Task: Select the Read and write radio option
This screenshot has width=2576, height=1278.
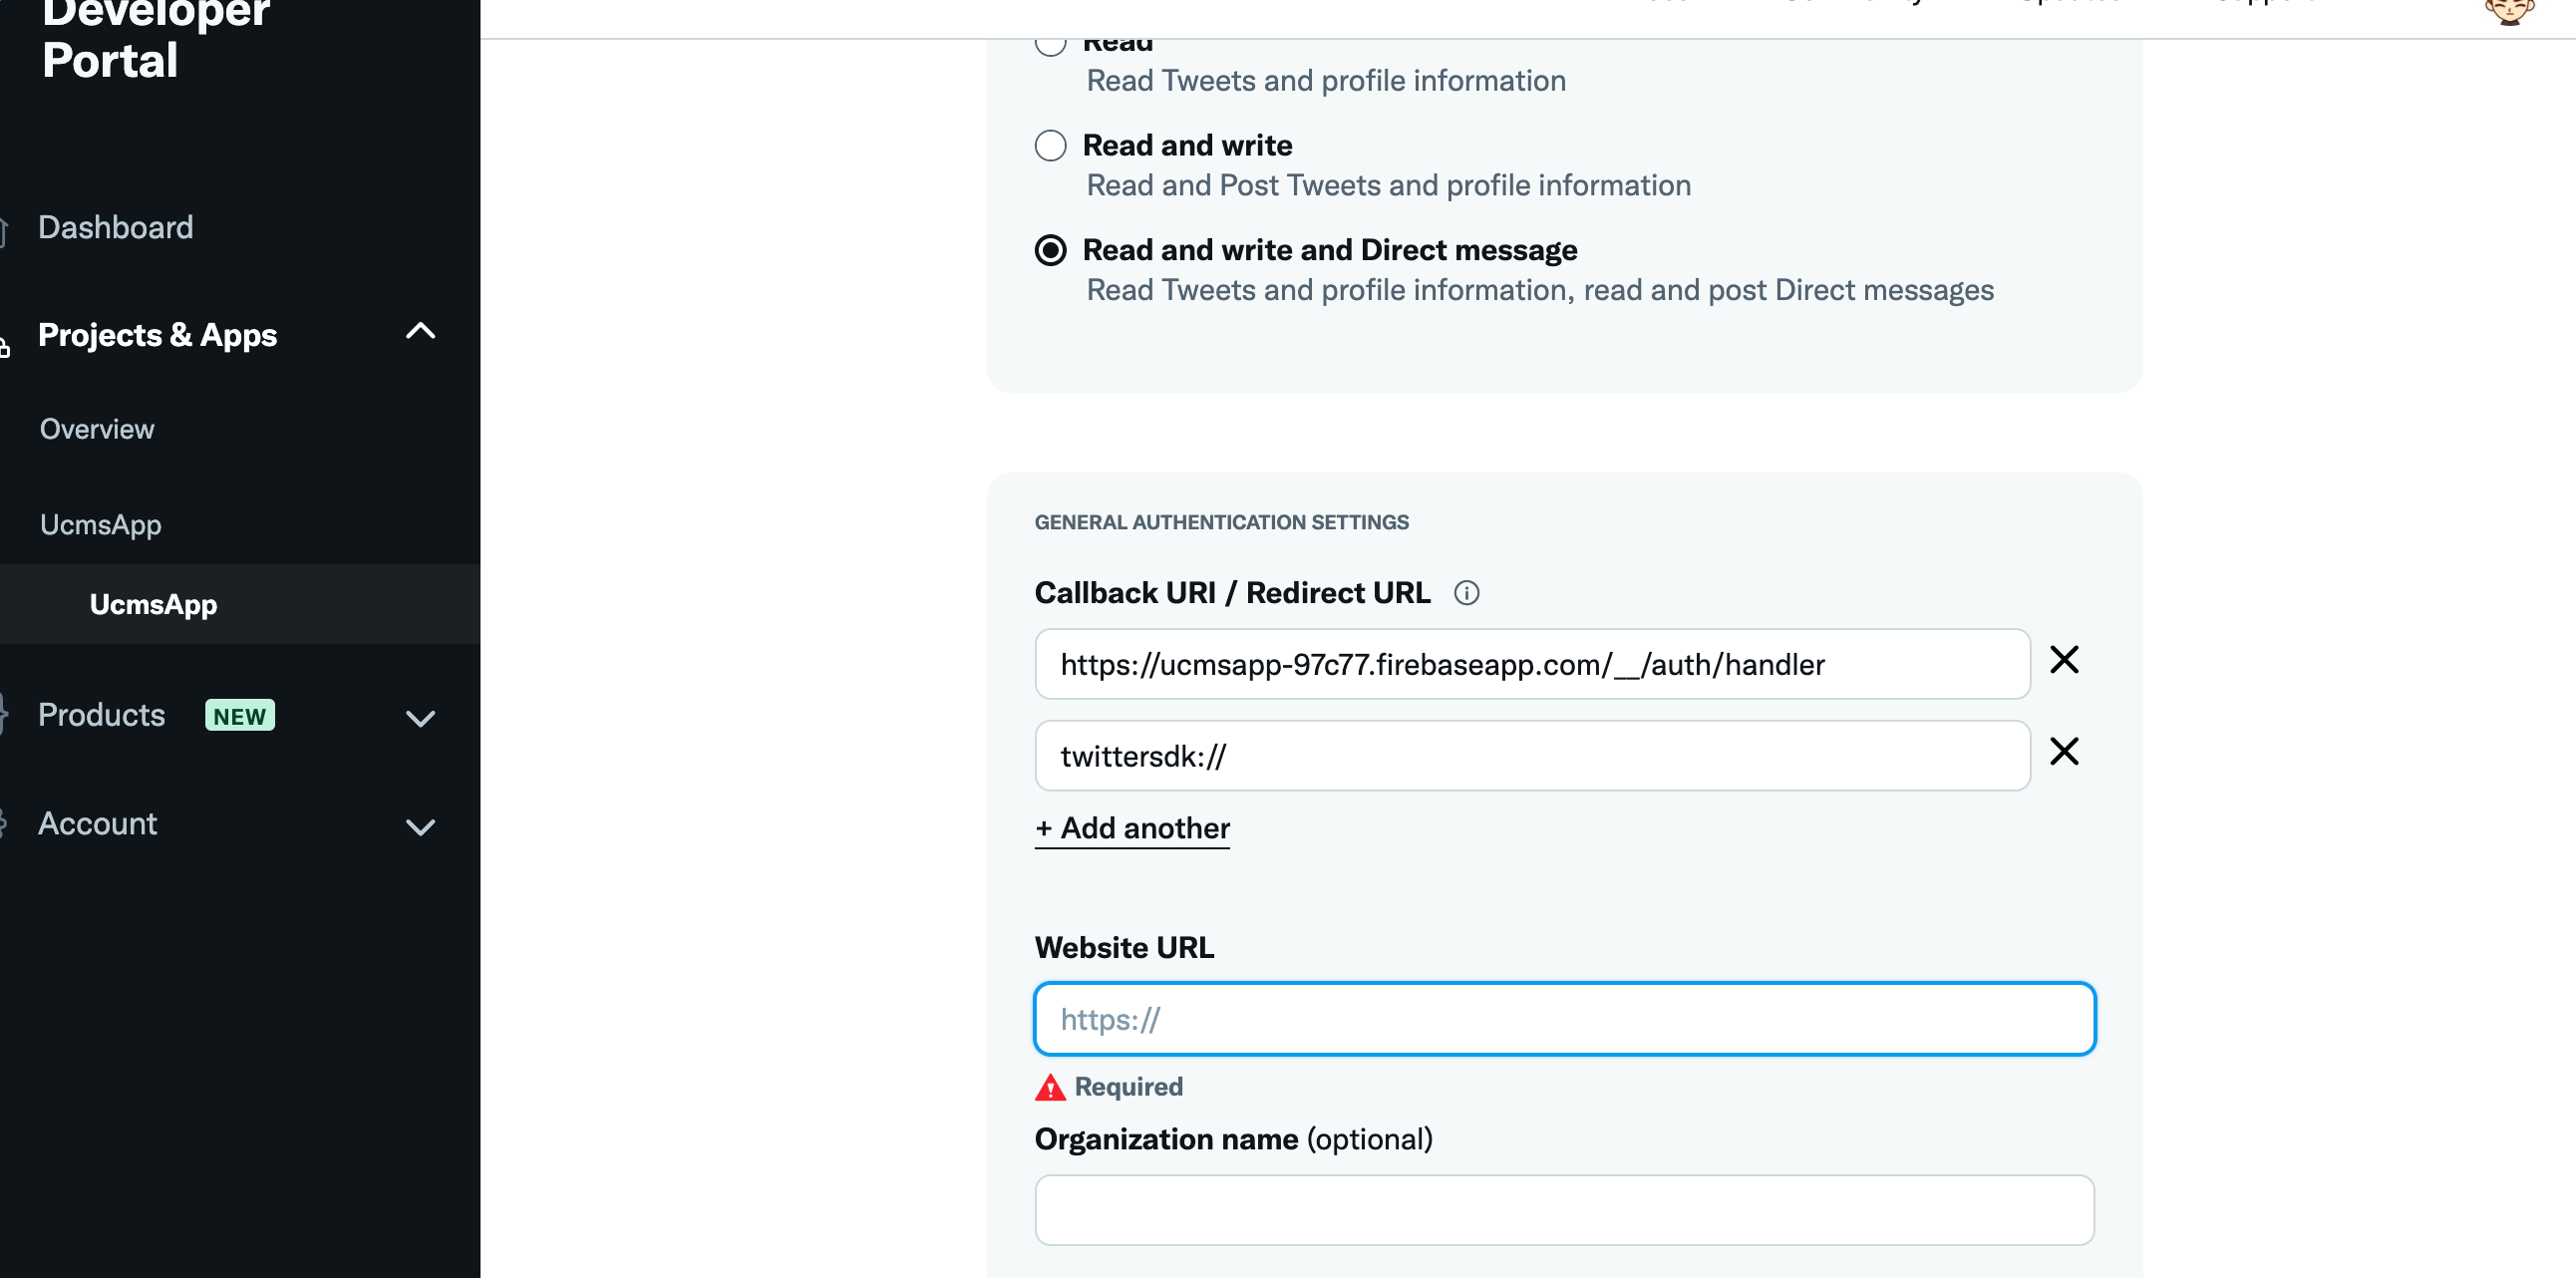Action: click(1050, 146)
